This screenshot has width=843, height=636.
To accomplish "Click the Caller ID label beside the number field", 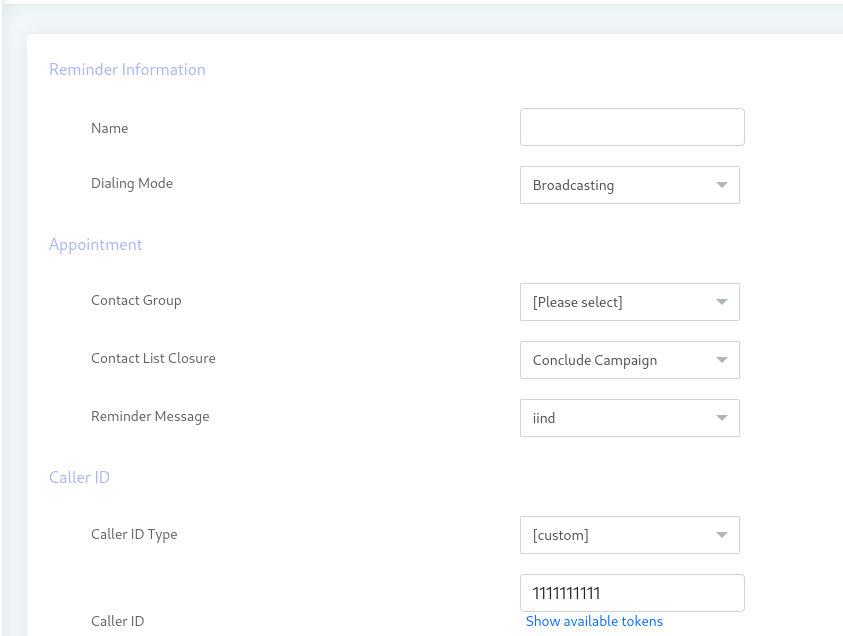I will pyautogui.click(x=117, y=621).
